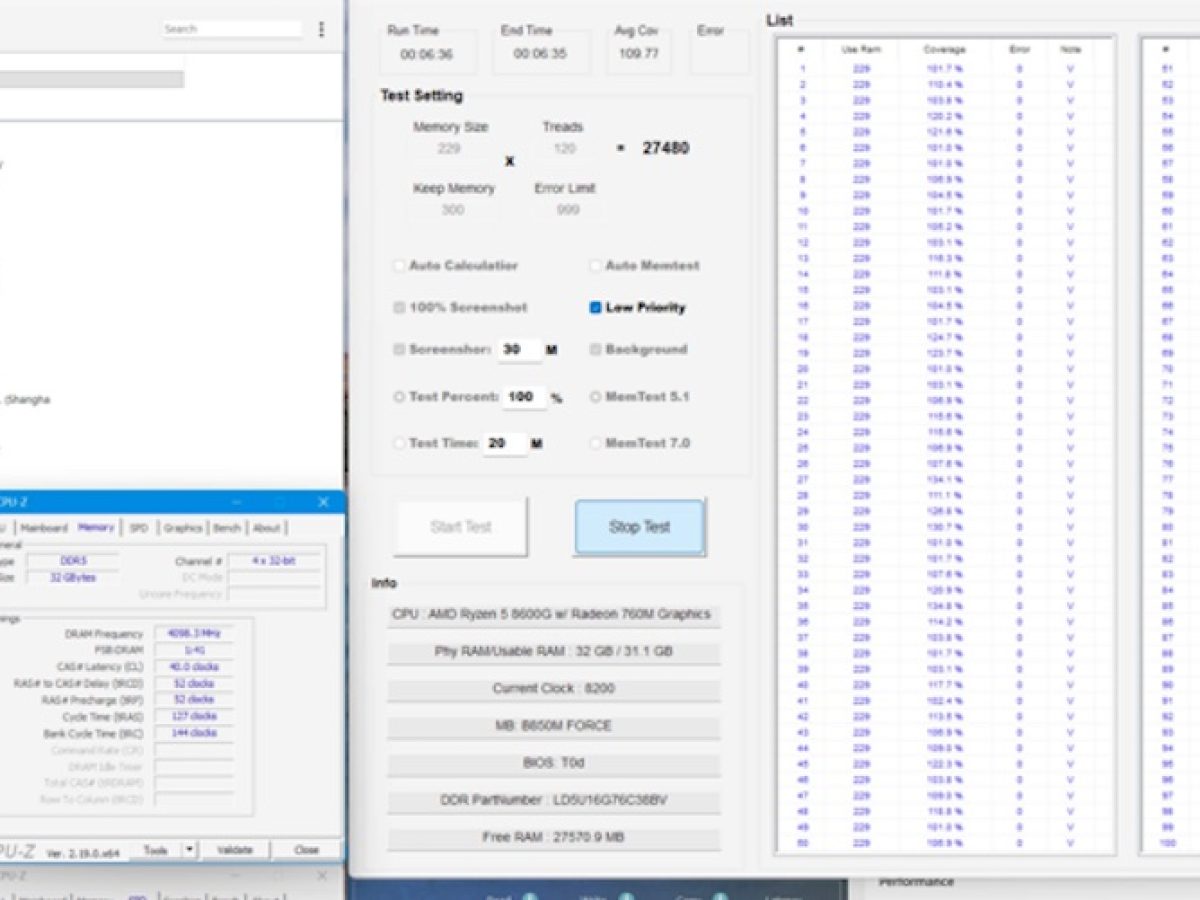Select row 1 in the left list
This screenshot has height=900, width=1200.
pyautogui.click(x=945, y=69)
